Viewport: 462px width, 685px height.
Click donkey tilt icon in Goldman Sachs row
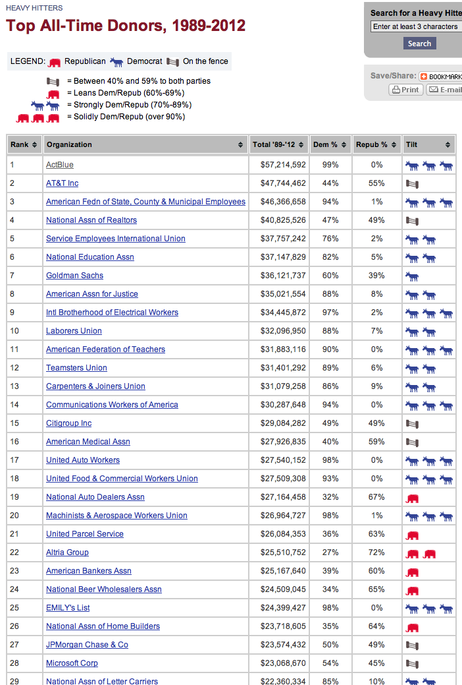[412, 277]
